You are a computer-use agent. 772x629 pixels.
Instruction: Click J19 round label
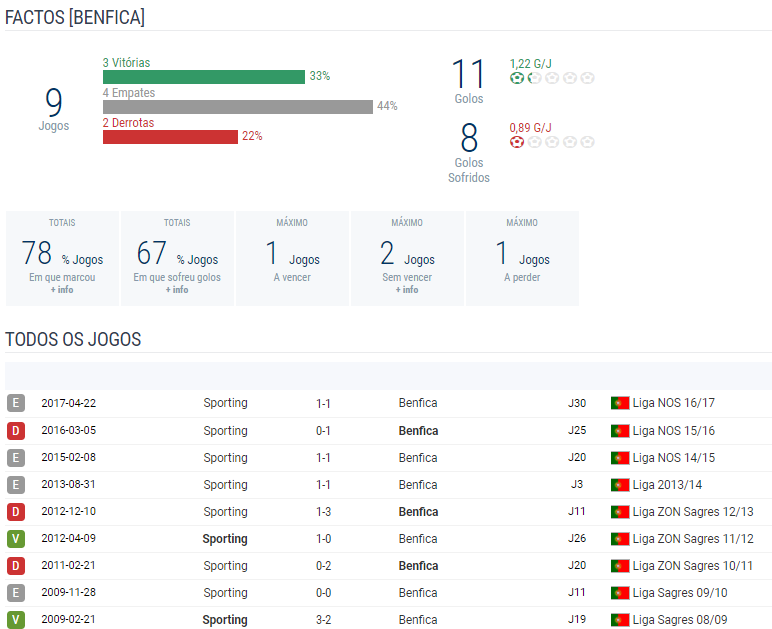(x=577, y=620)
